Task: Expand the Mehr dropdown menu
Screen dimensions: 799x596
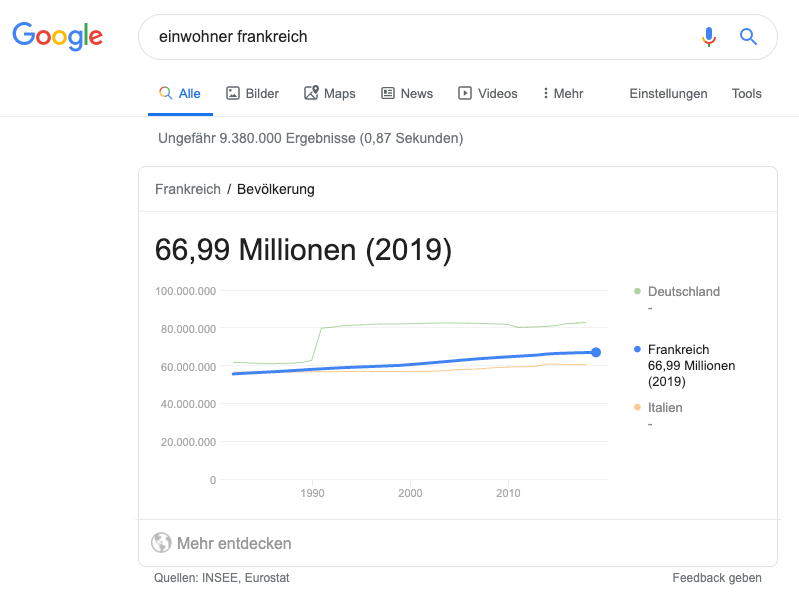Action: click(563, 93)
